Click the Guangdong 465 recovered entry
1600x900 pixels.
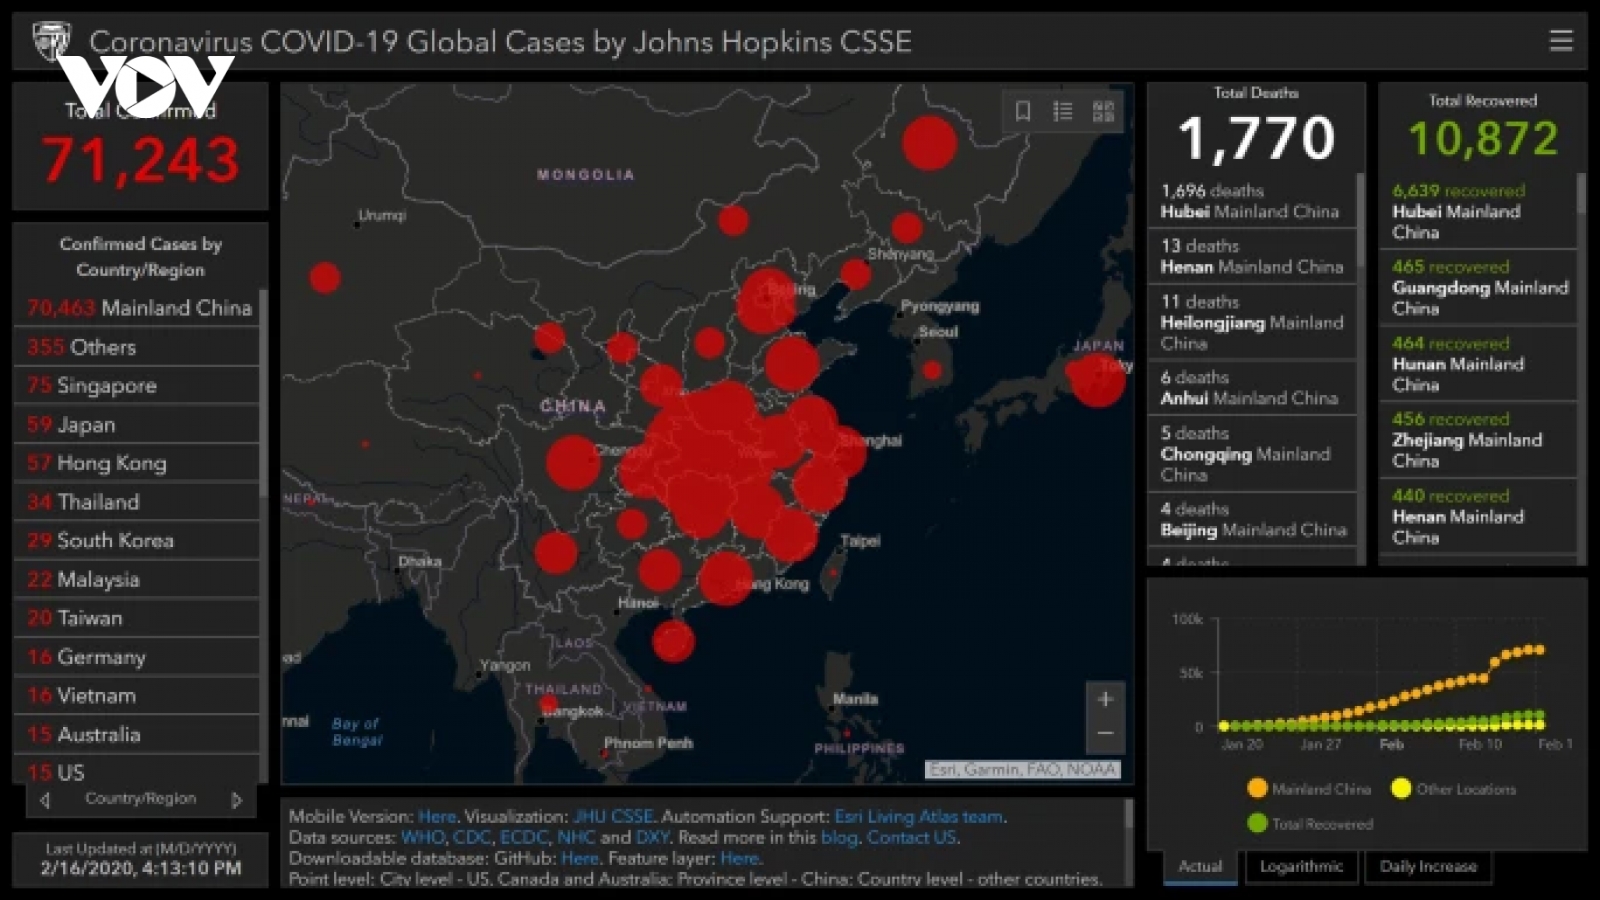point(1478,287)
